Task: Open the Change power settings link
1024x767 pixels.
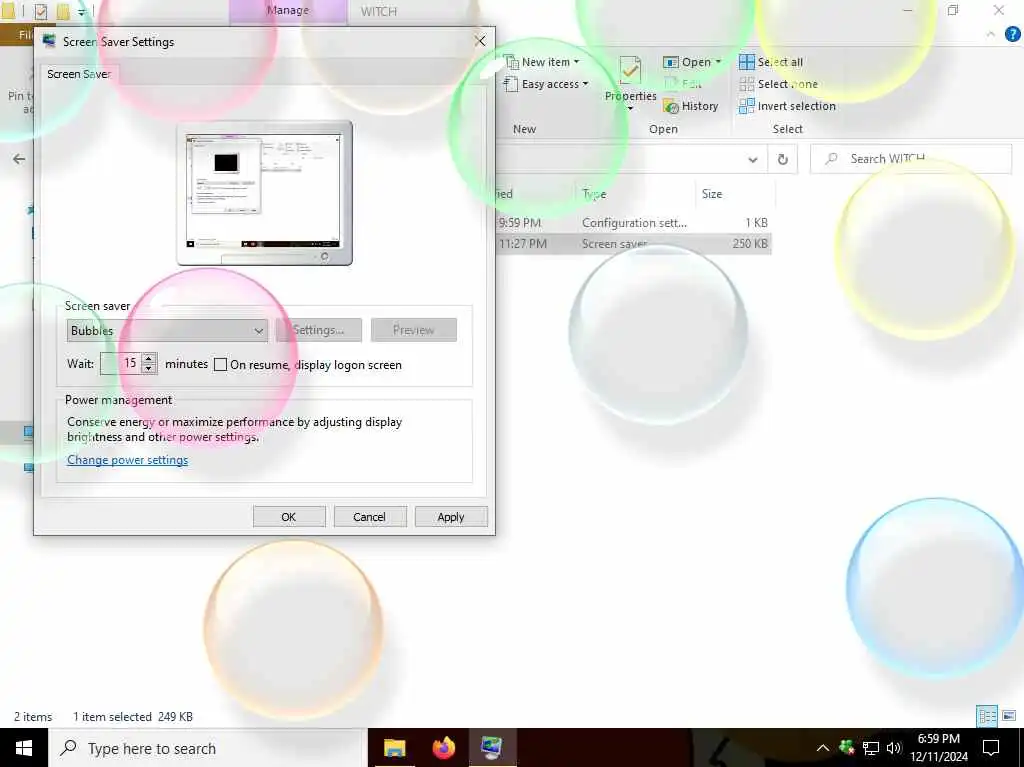Action: click(x=127, y=460)
